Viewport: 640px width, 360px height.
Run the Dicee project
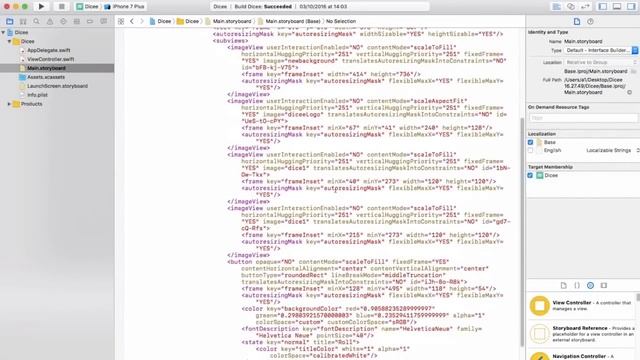(41, 7)
